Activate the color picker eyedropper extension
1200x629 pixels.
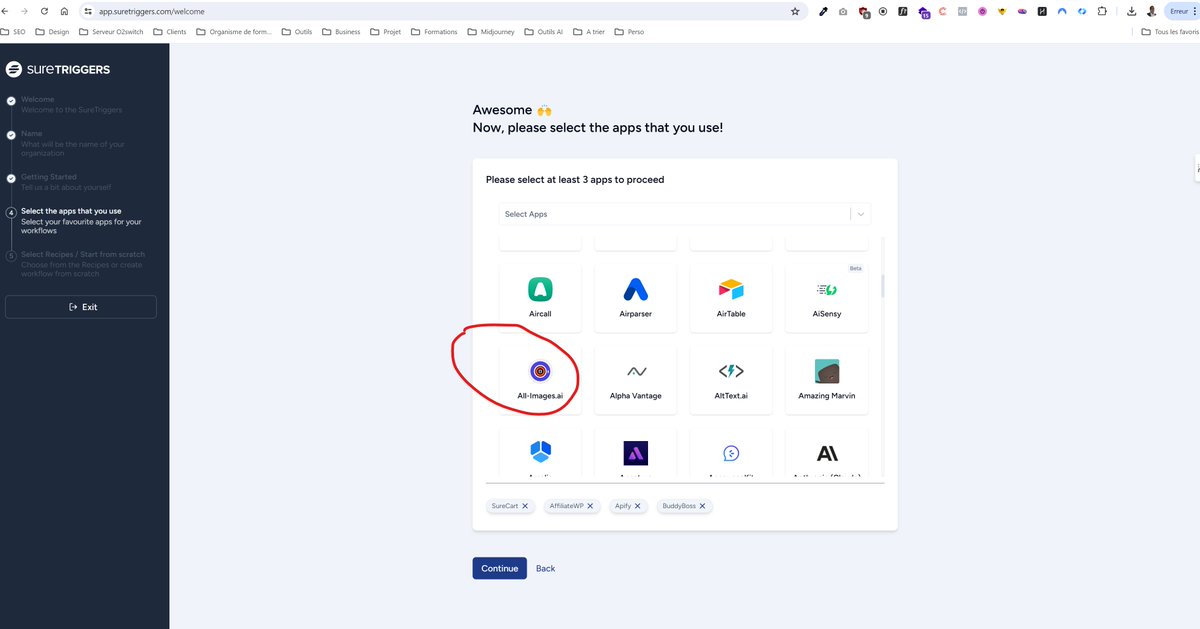tap(823, 12)
